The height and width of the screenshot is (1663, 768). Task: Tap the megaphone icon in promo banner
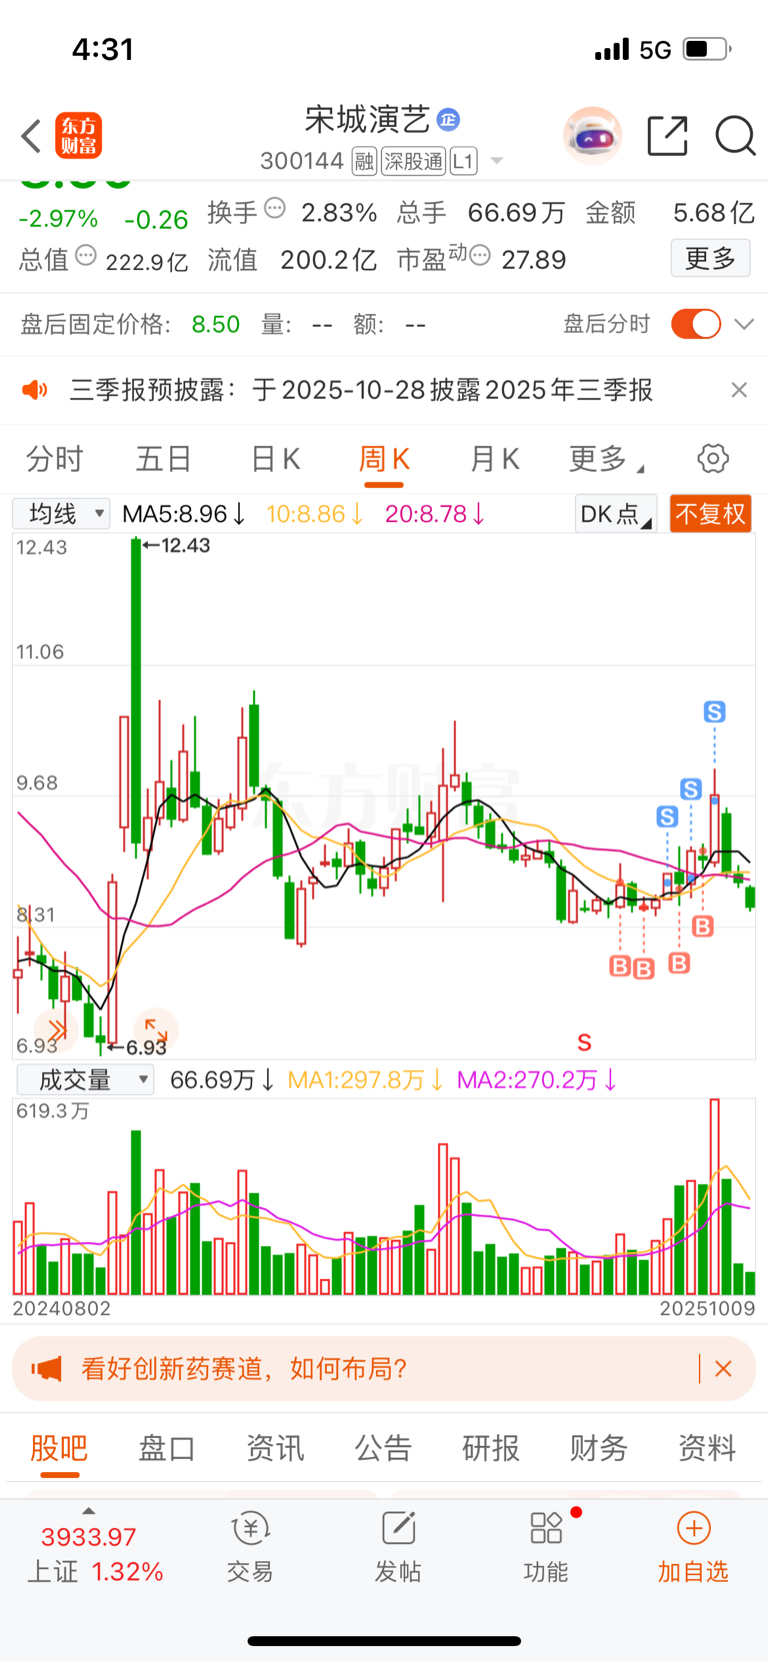pyautogui.click(x=47, y=1369)
